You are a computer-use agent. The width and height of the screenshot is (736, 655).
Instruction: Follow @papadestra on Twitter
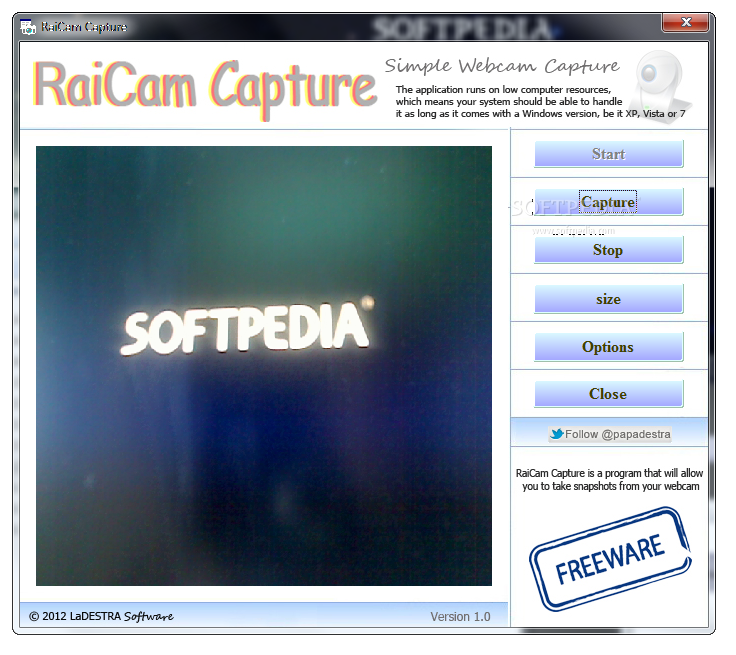610,434
